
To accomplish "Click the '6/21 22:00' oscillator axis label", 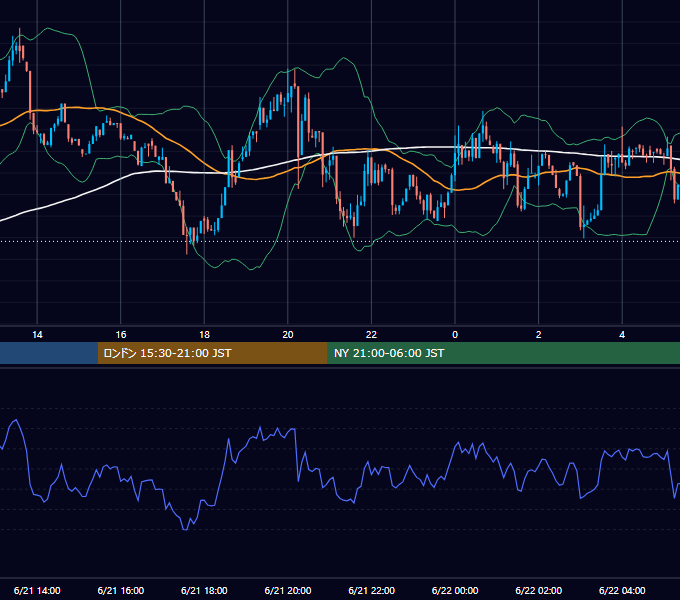I will click(x=372, y=590).
